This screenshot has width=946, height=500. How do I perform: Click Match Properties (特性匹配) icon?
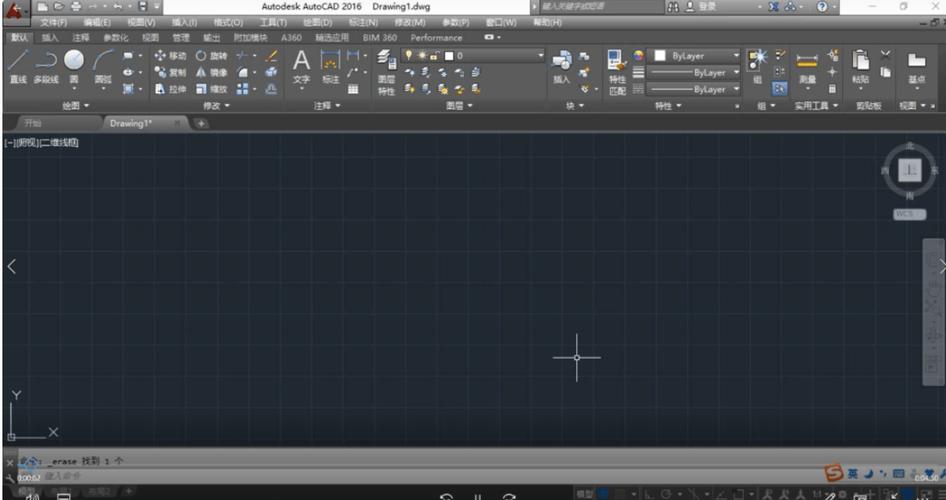click(617, 72)
